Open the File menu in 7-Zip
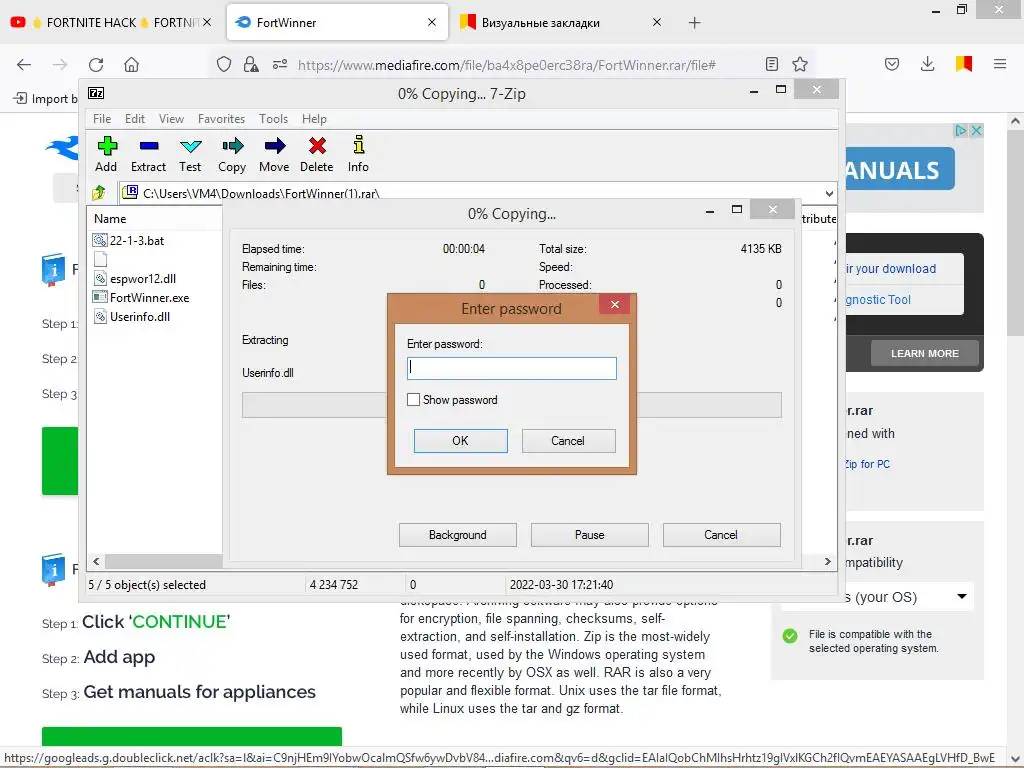1024x768 pixels. 102,119
